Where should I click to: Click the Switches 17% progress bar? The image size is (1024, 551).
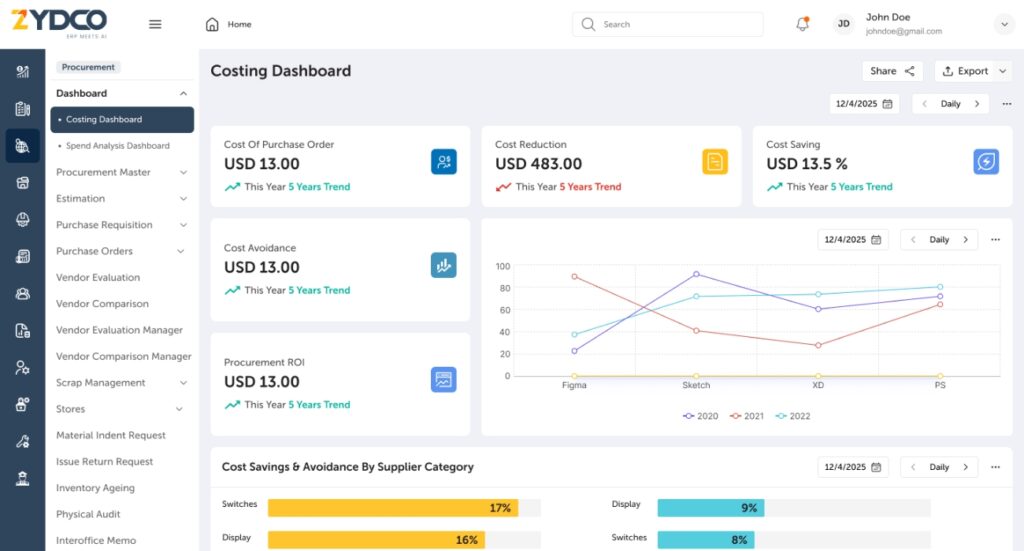point(393,508)
